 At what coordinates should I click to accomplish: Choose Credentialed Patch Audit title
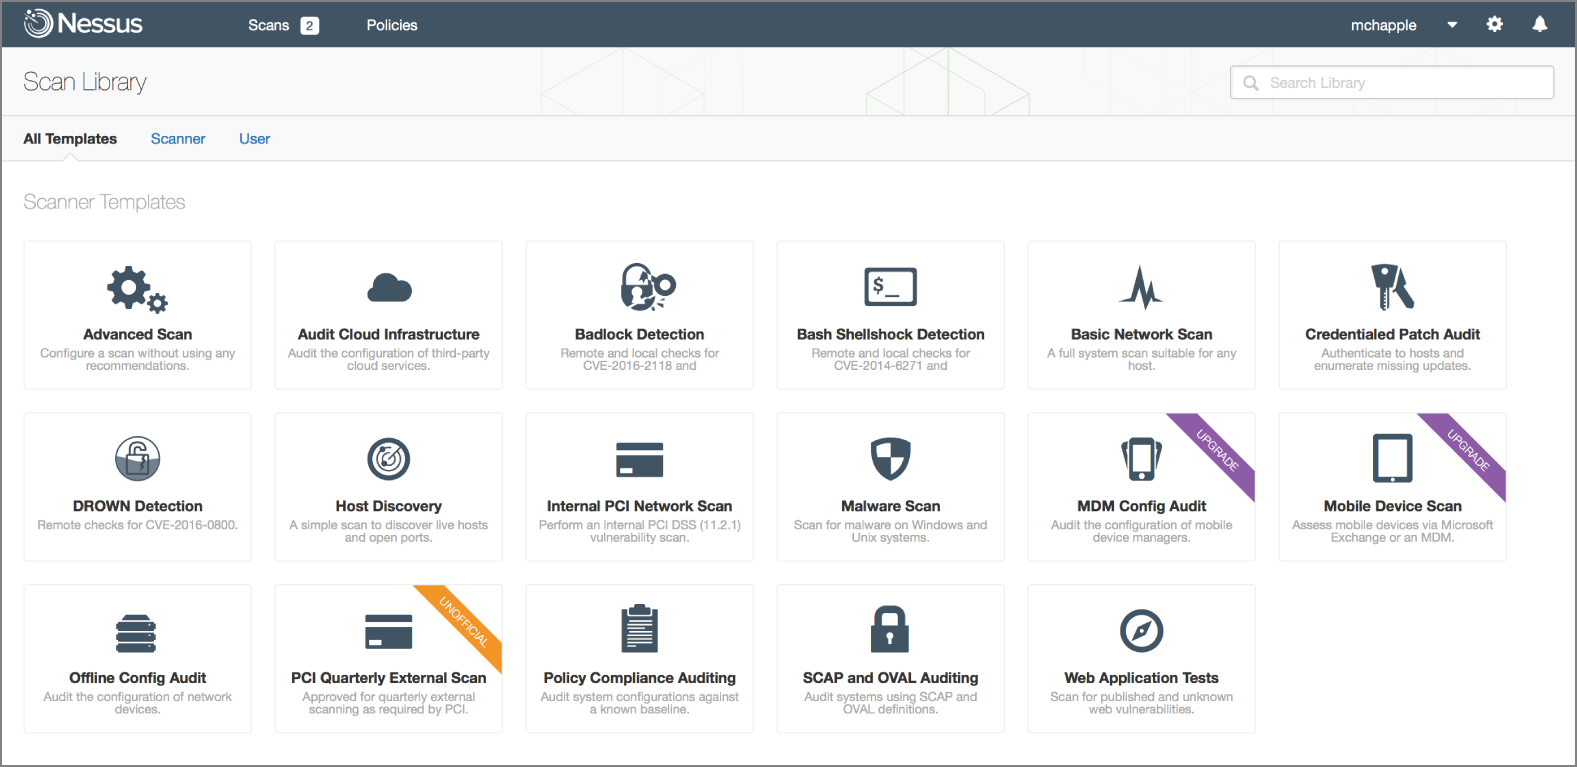point(1392,334)
